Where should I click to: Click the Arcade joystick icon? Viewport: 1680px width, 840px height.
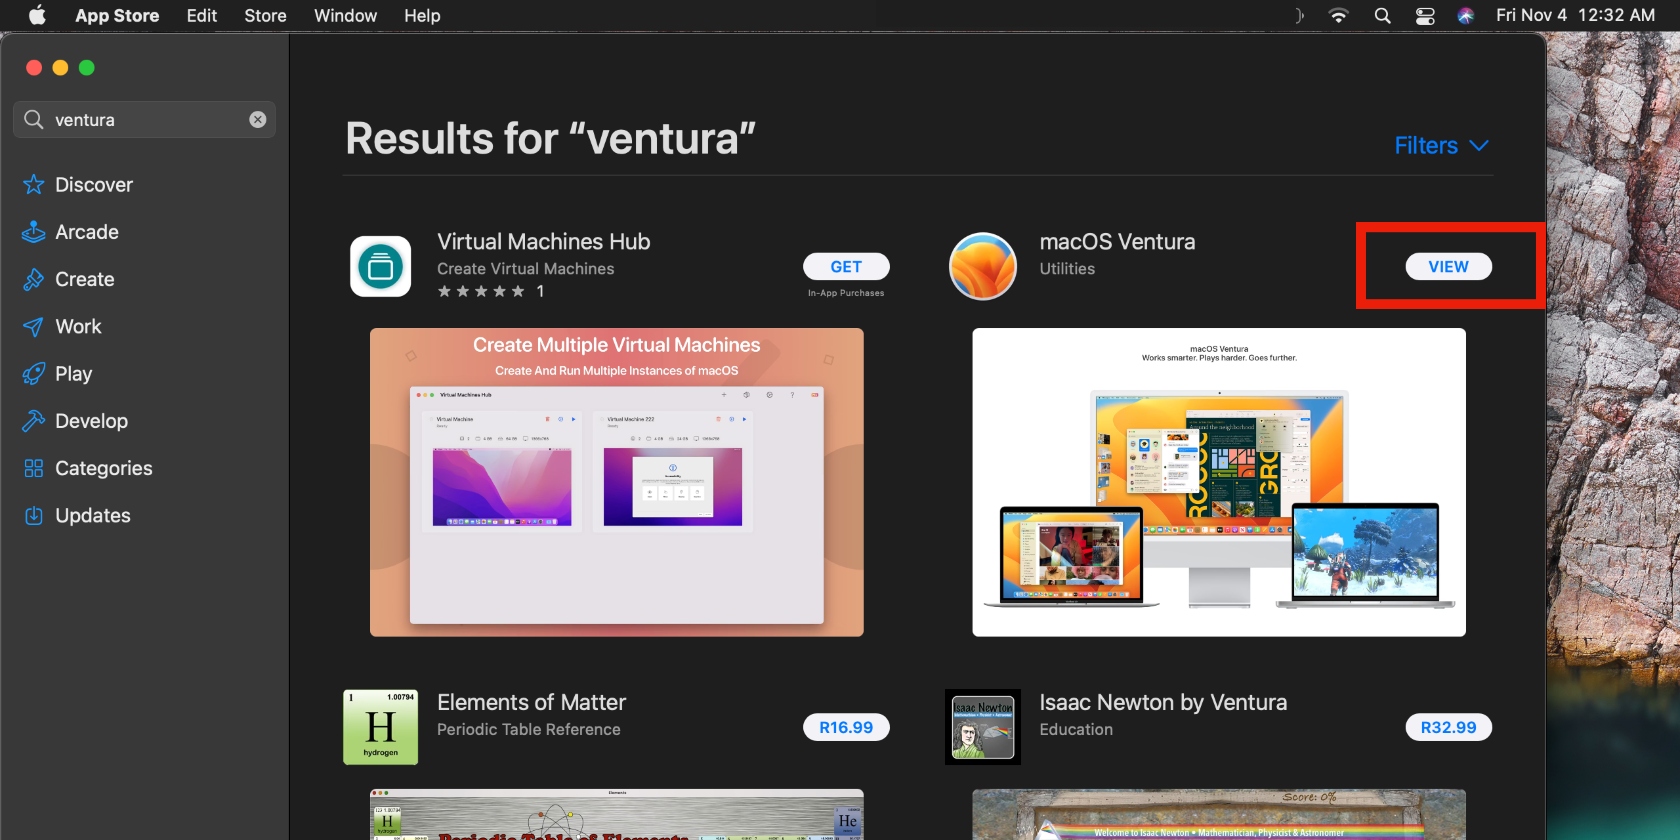34,232
